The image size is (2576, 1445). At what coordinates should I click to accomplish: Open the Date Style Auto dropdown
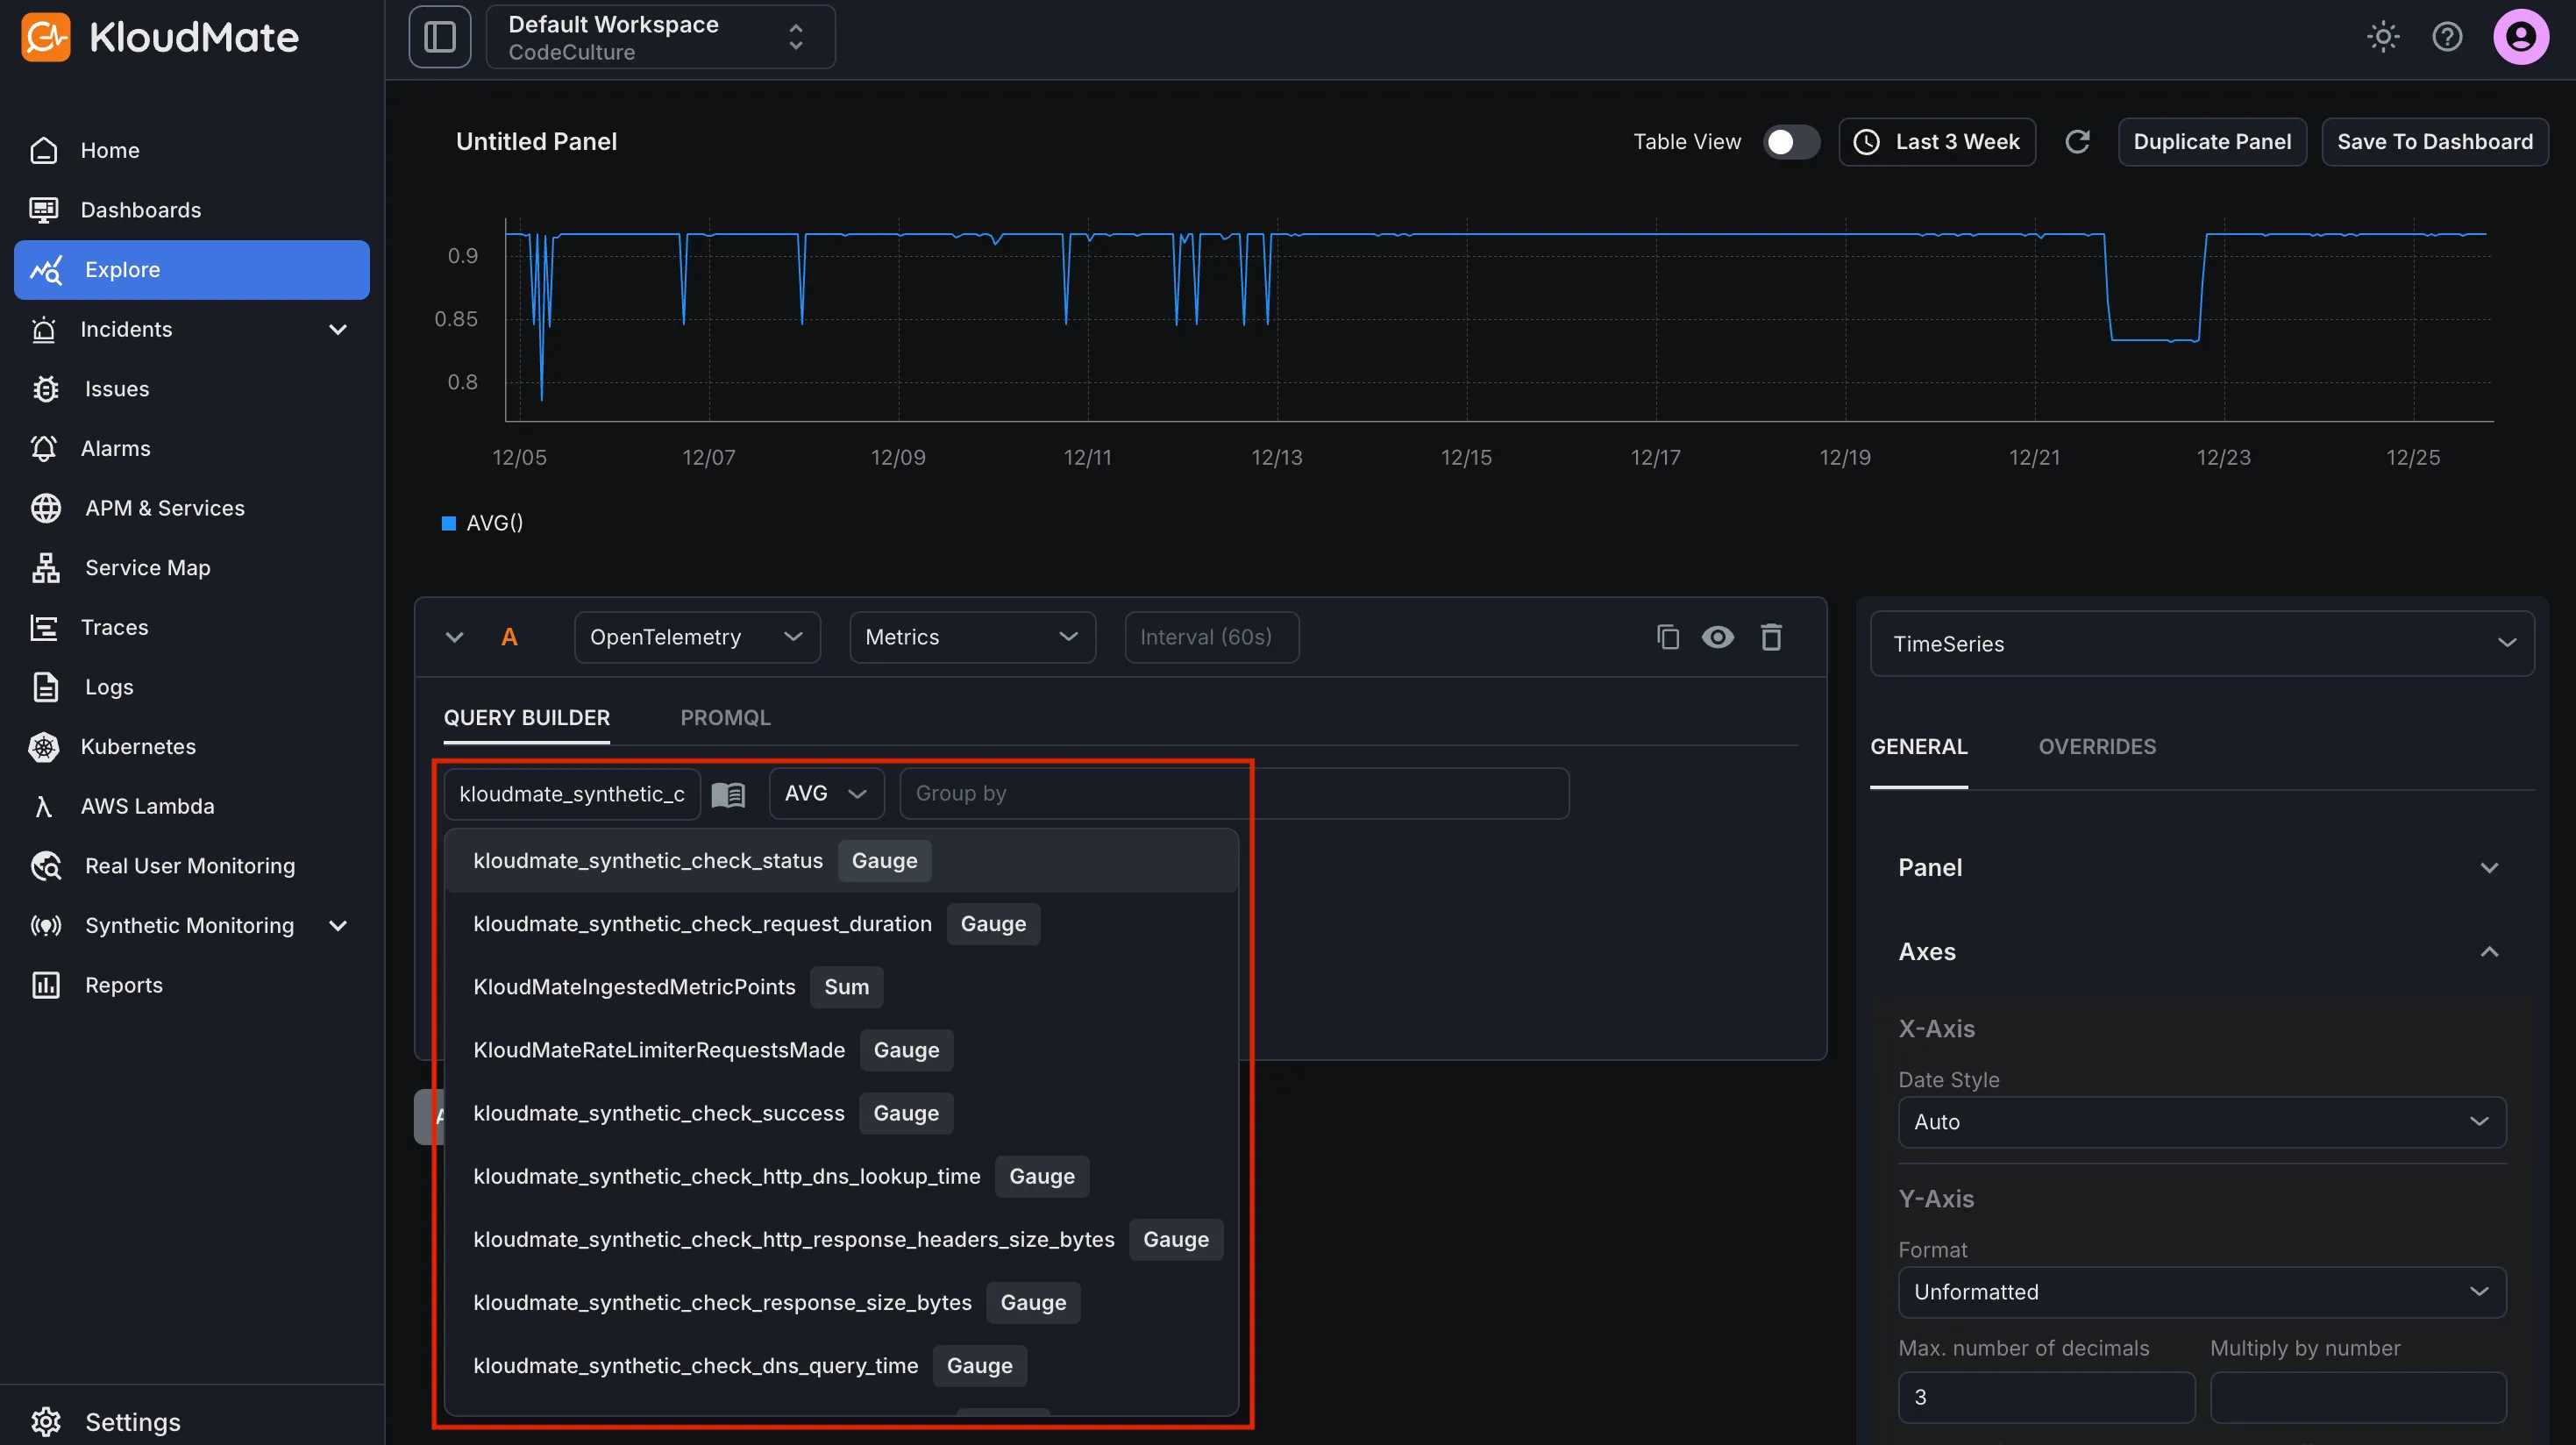click(2202, 1122)
